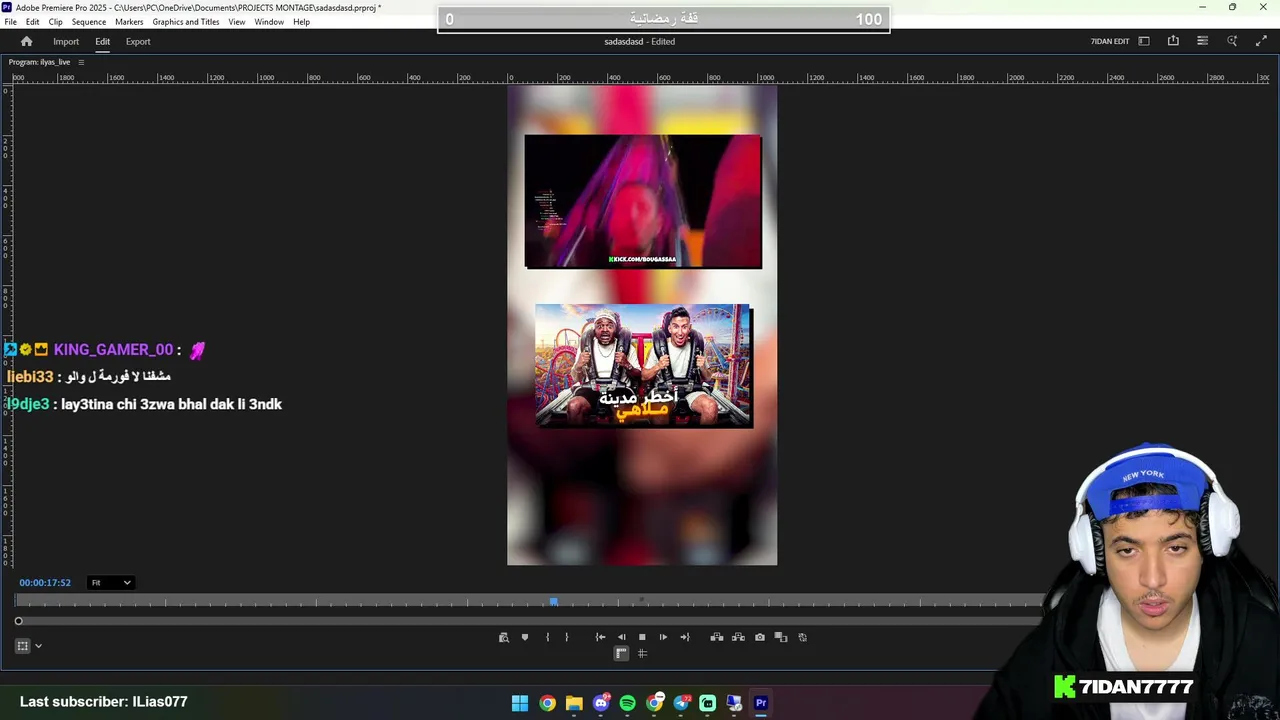Click the Go to Out point button
Screen dimensions: 1280x720
(684, 637)
